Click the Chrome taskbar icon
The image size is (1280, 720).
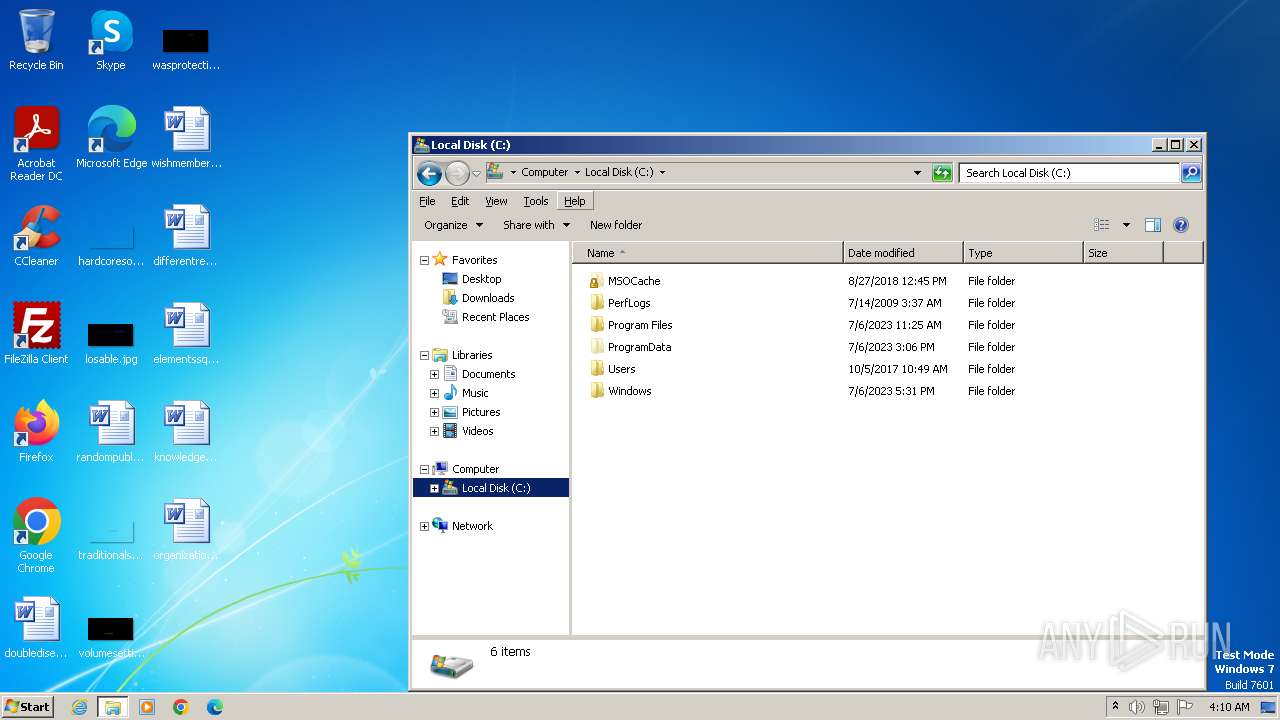coord(181,707)
